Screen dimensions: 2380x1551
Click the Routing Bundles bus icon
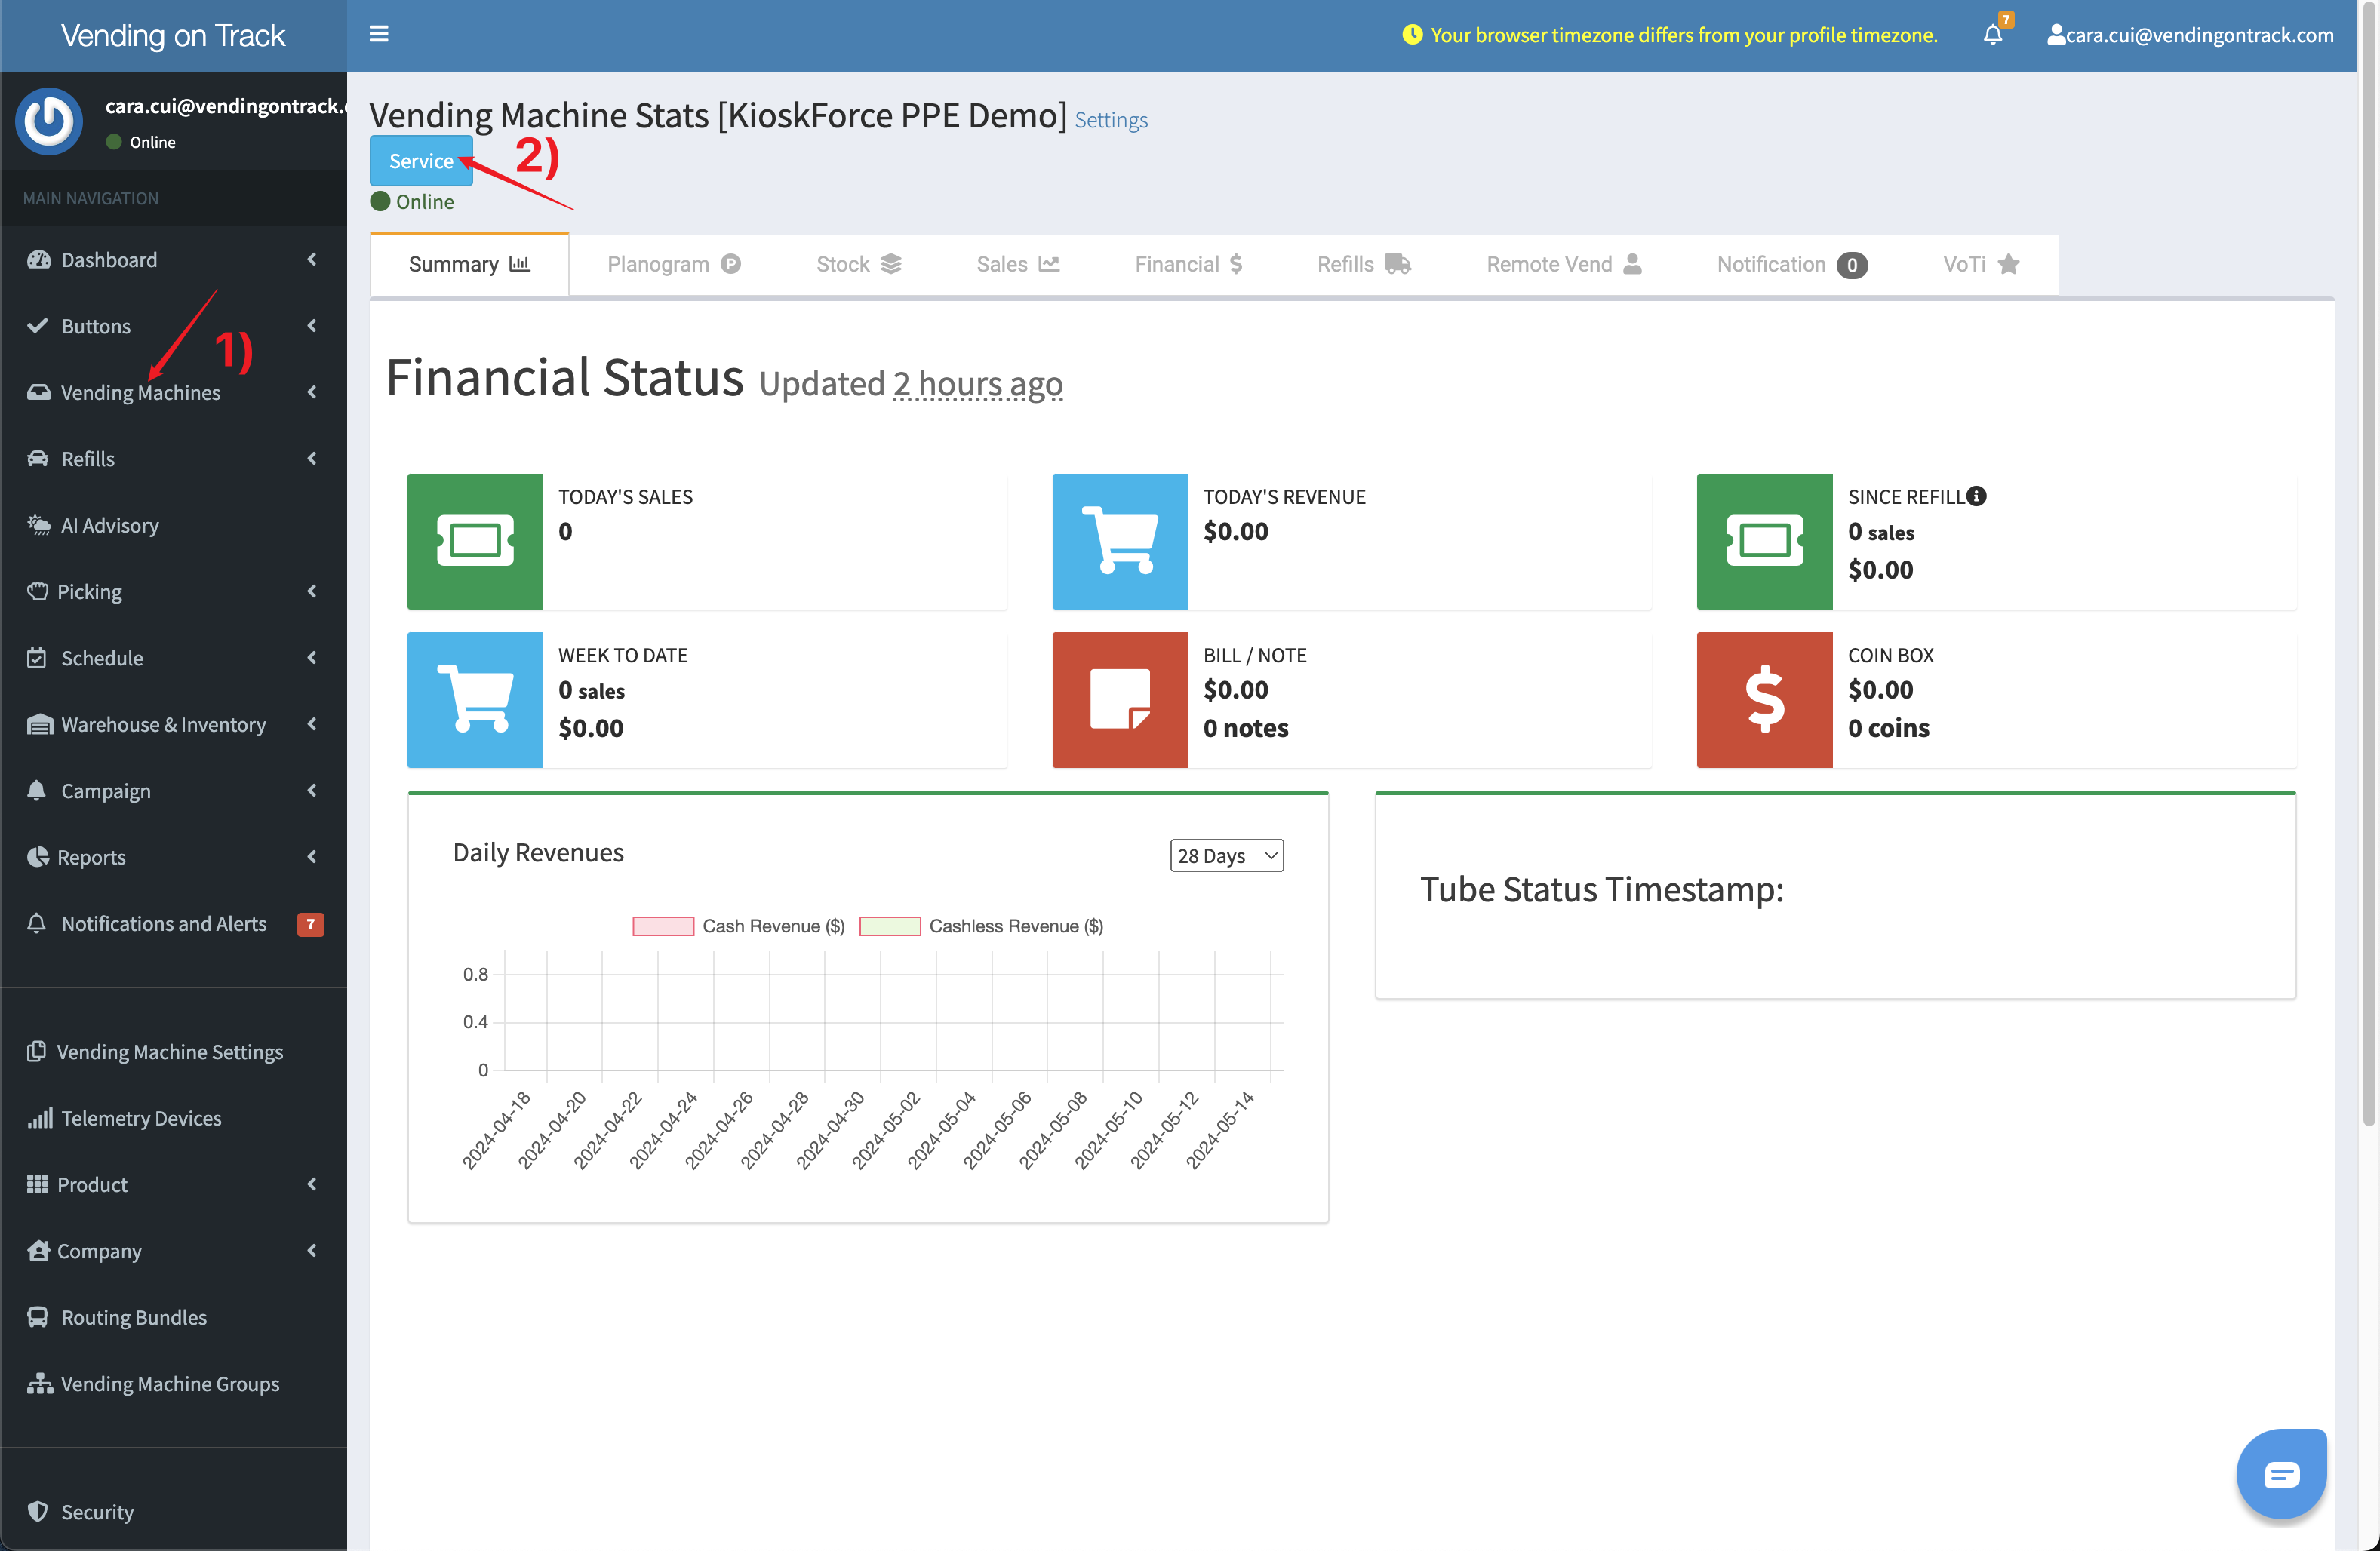(38, 1317)
